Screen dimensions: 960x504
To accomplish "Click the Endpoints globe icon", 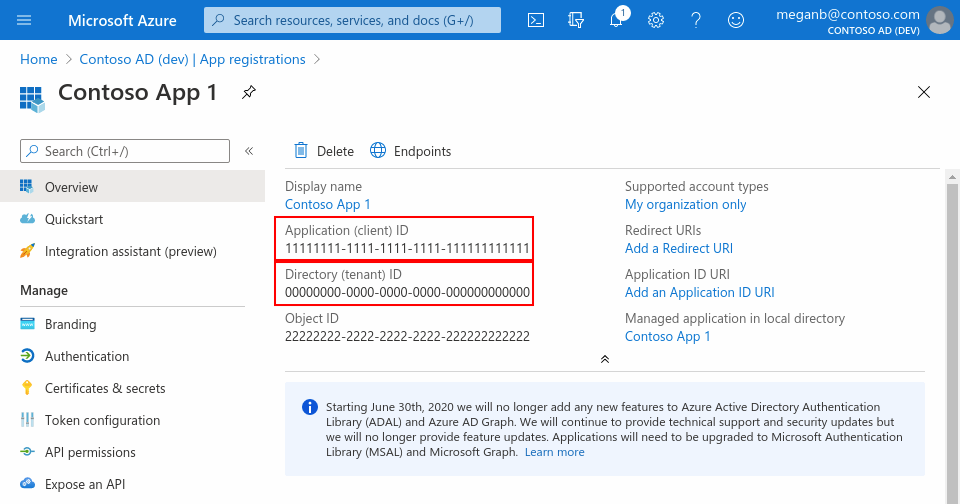I will [x=378, y=150].
